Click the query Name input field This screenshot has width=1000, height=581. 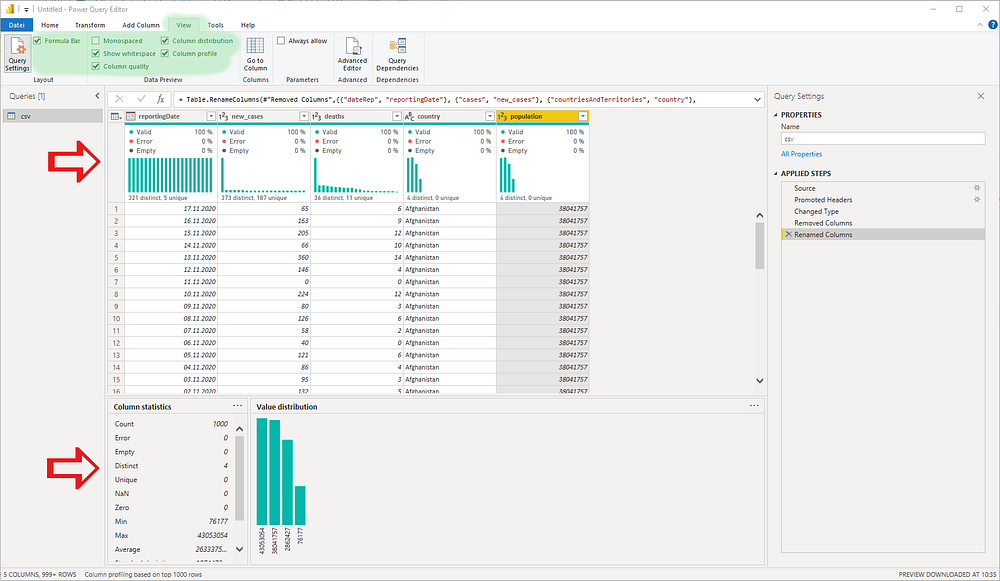[x=883, y=138]
